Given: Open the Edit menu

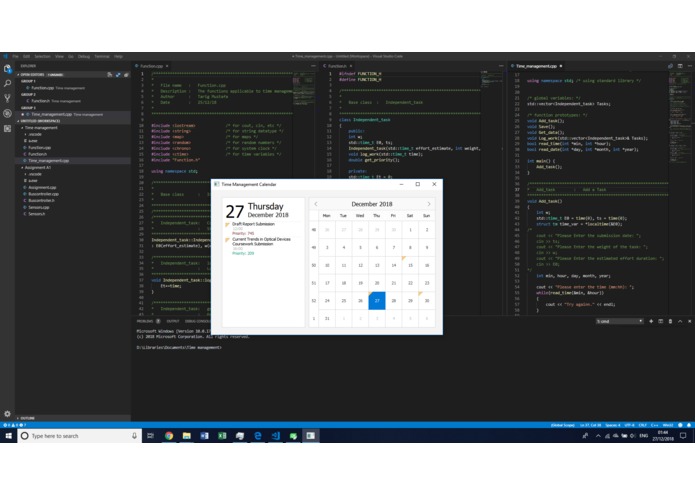Looking at the screenshot, I should (26, 56).
